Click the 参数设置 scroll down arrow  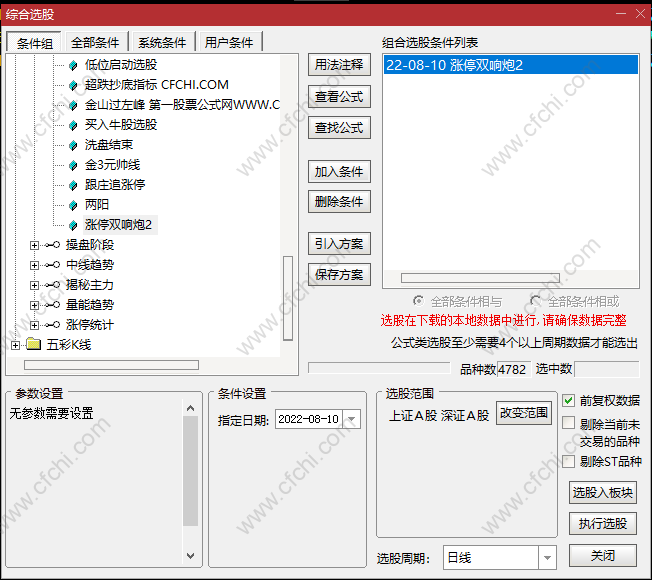click(190, 556)
